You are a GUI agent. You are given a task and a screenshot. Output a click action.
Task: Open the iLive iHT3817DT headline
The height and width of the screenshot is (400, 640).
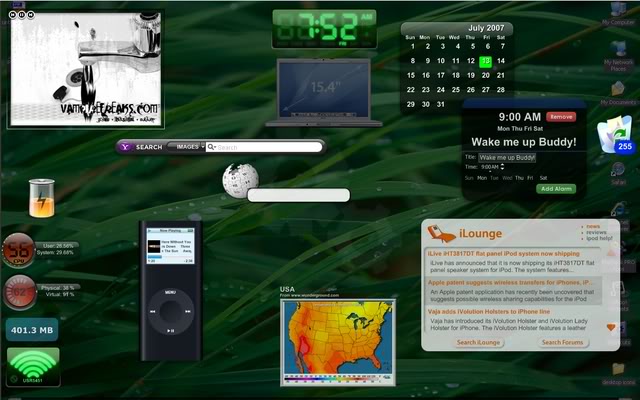point(503,253)
